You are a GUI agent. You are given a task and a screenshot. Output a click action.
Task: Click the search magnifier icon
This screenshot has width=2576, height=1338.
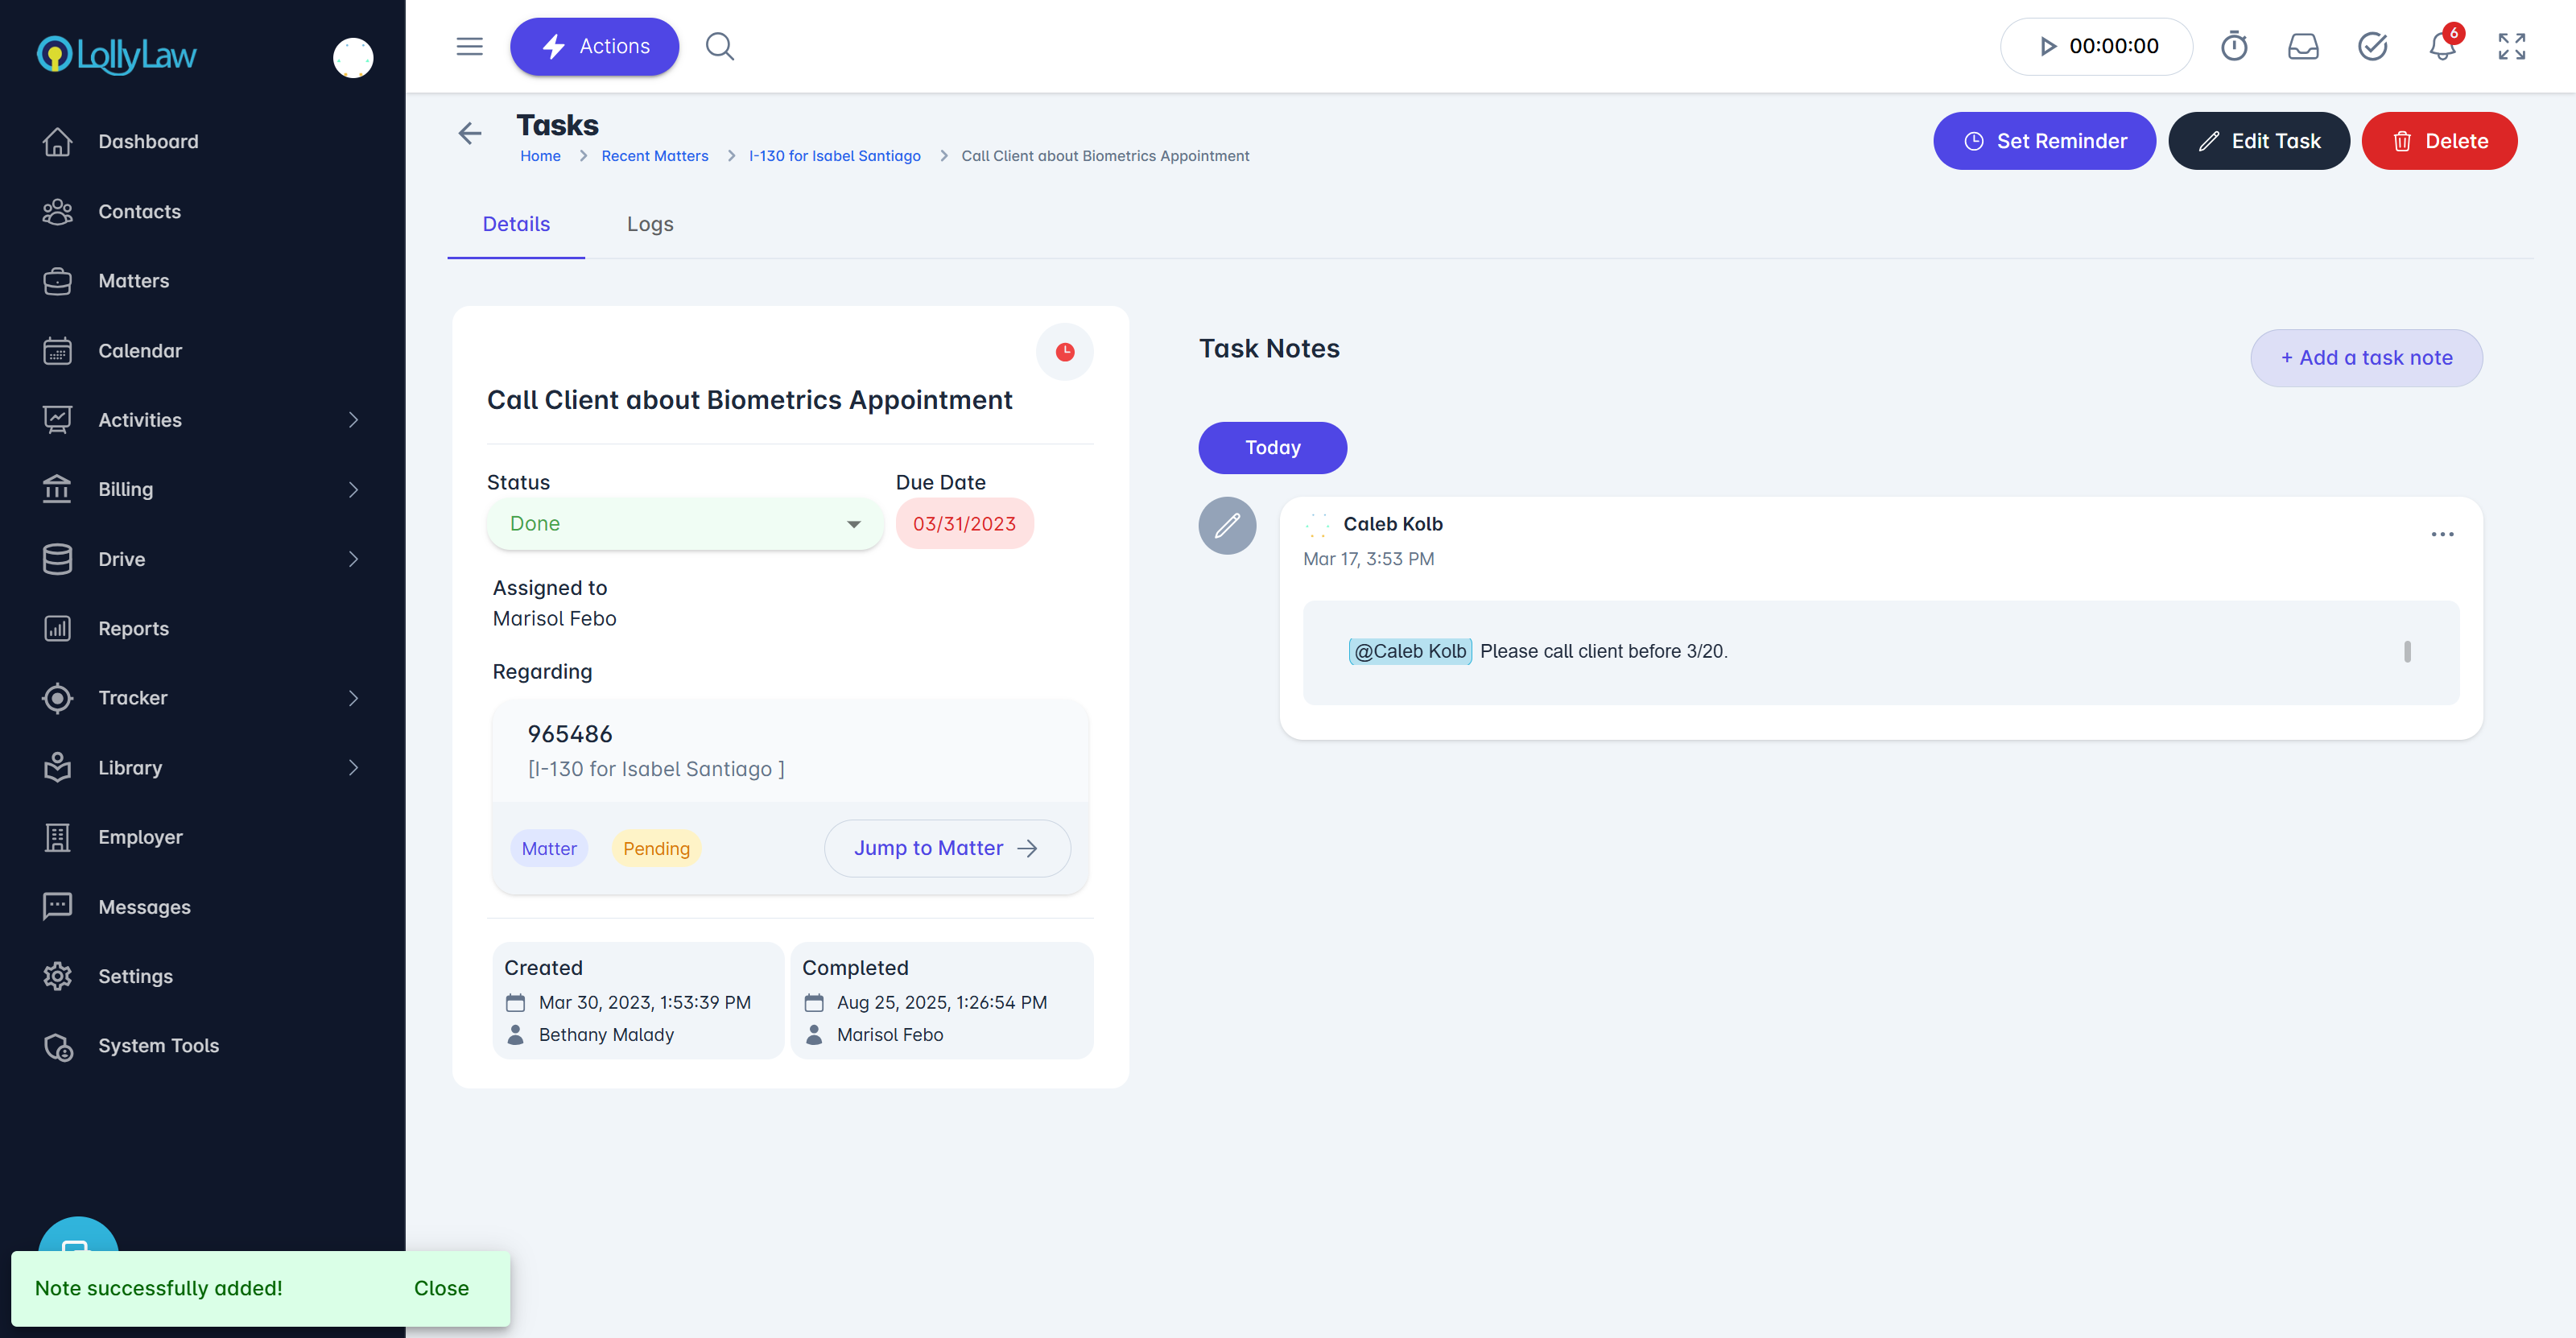click(719, 46)
